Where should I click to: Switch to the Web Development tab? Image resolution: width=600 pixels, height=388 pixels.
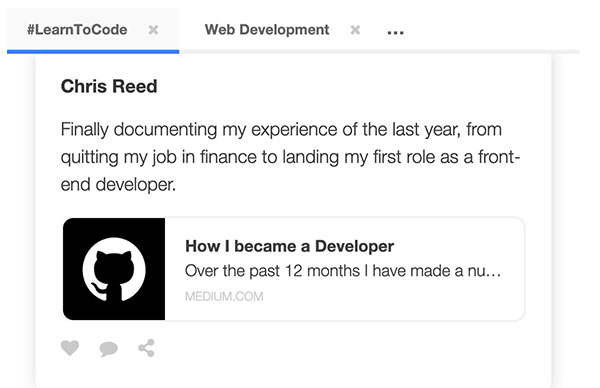point(267,30)
